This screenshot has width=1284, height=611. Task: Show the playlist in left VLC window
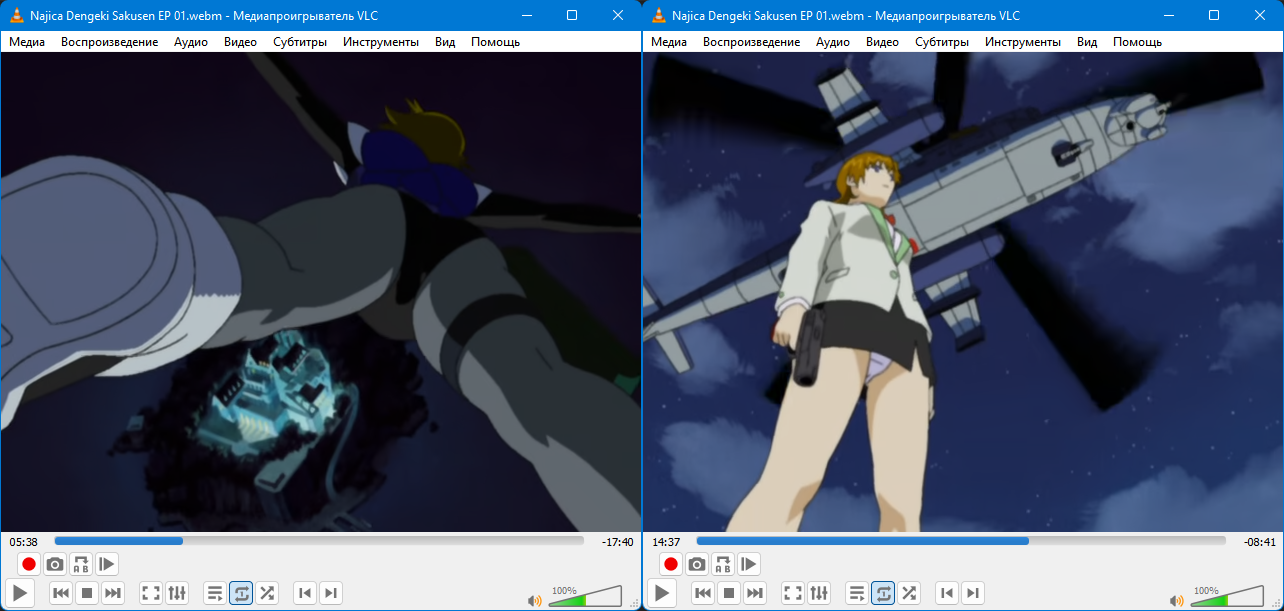215,593
